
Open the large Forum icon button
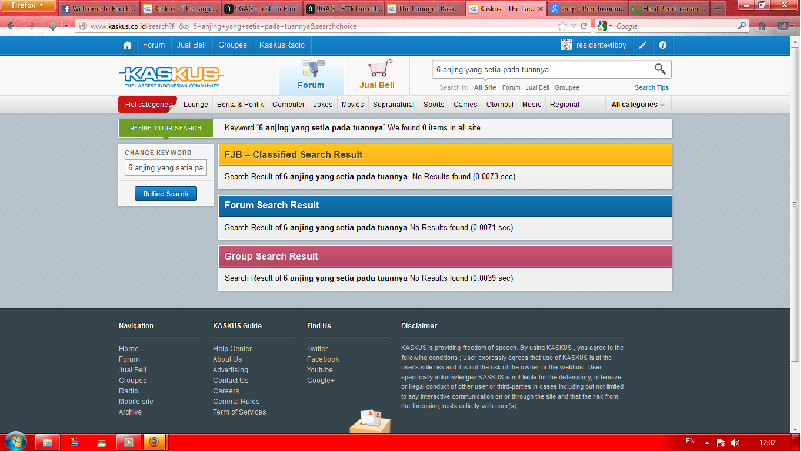click(x=311, y=75)
